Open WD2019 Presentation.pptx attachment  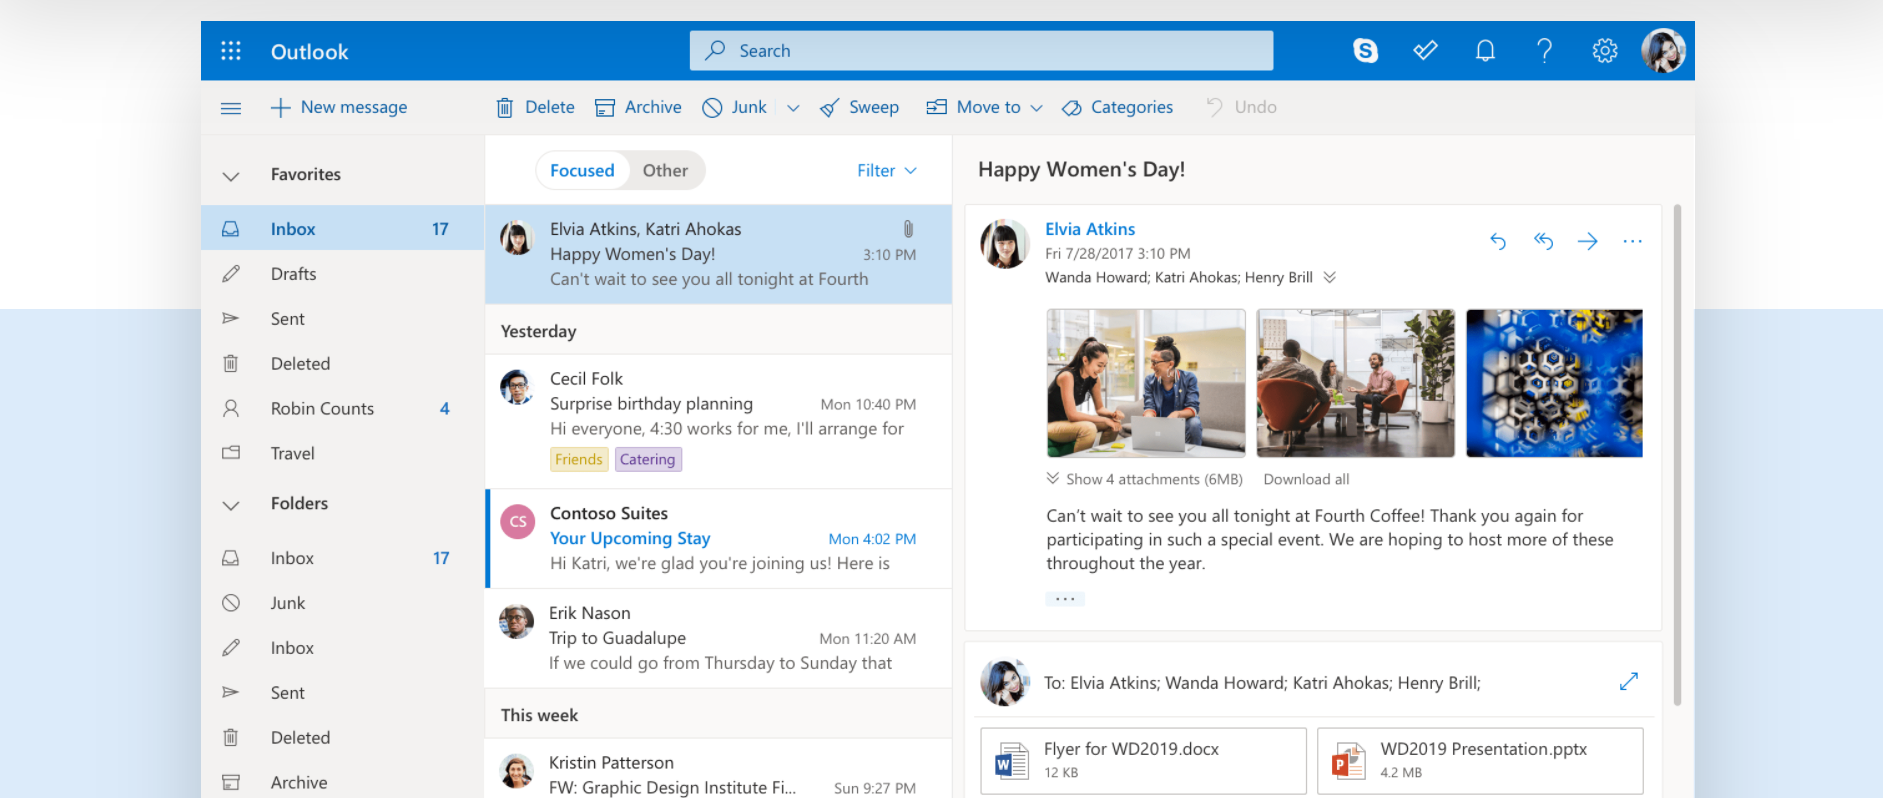coord(1480,761)
